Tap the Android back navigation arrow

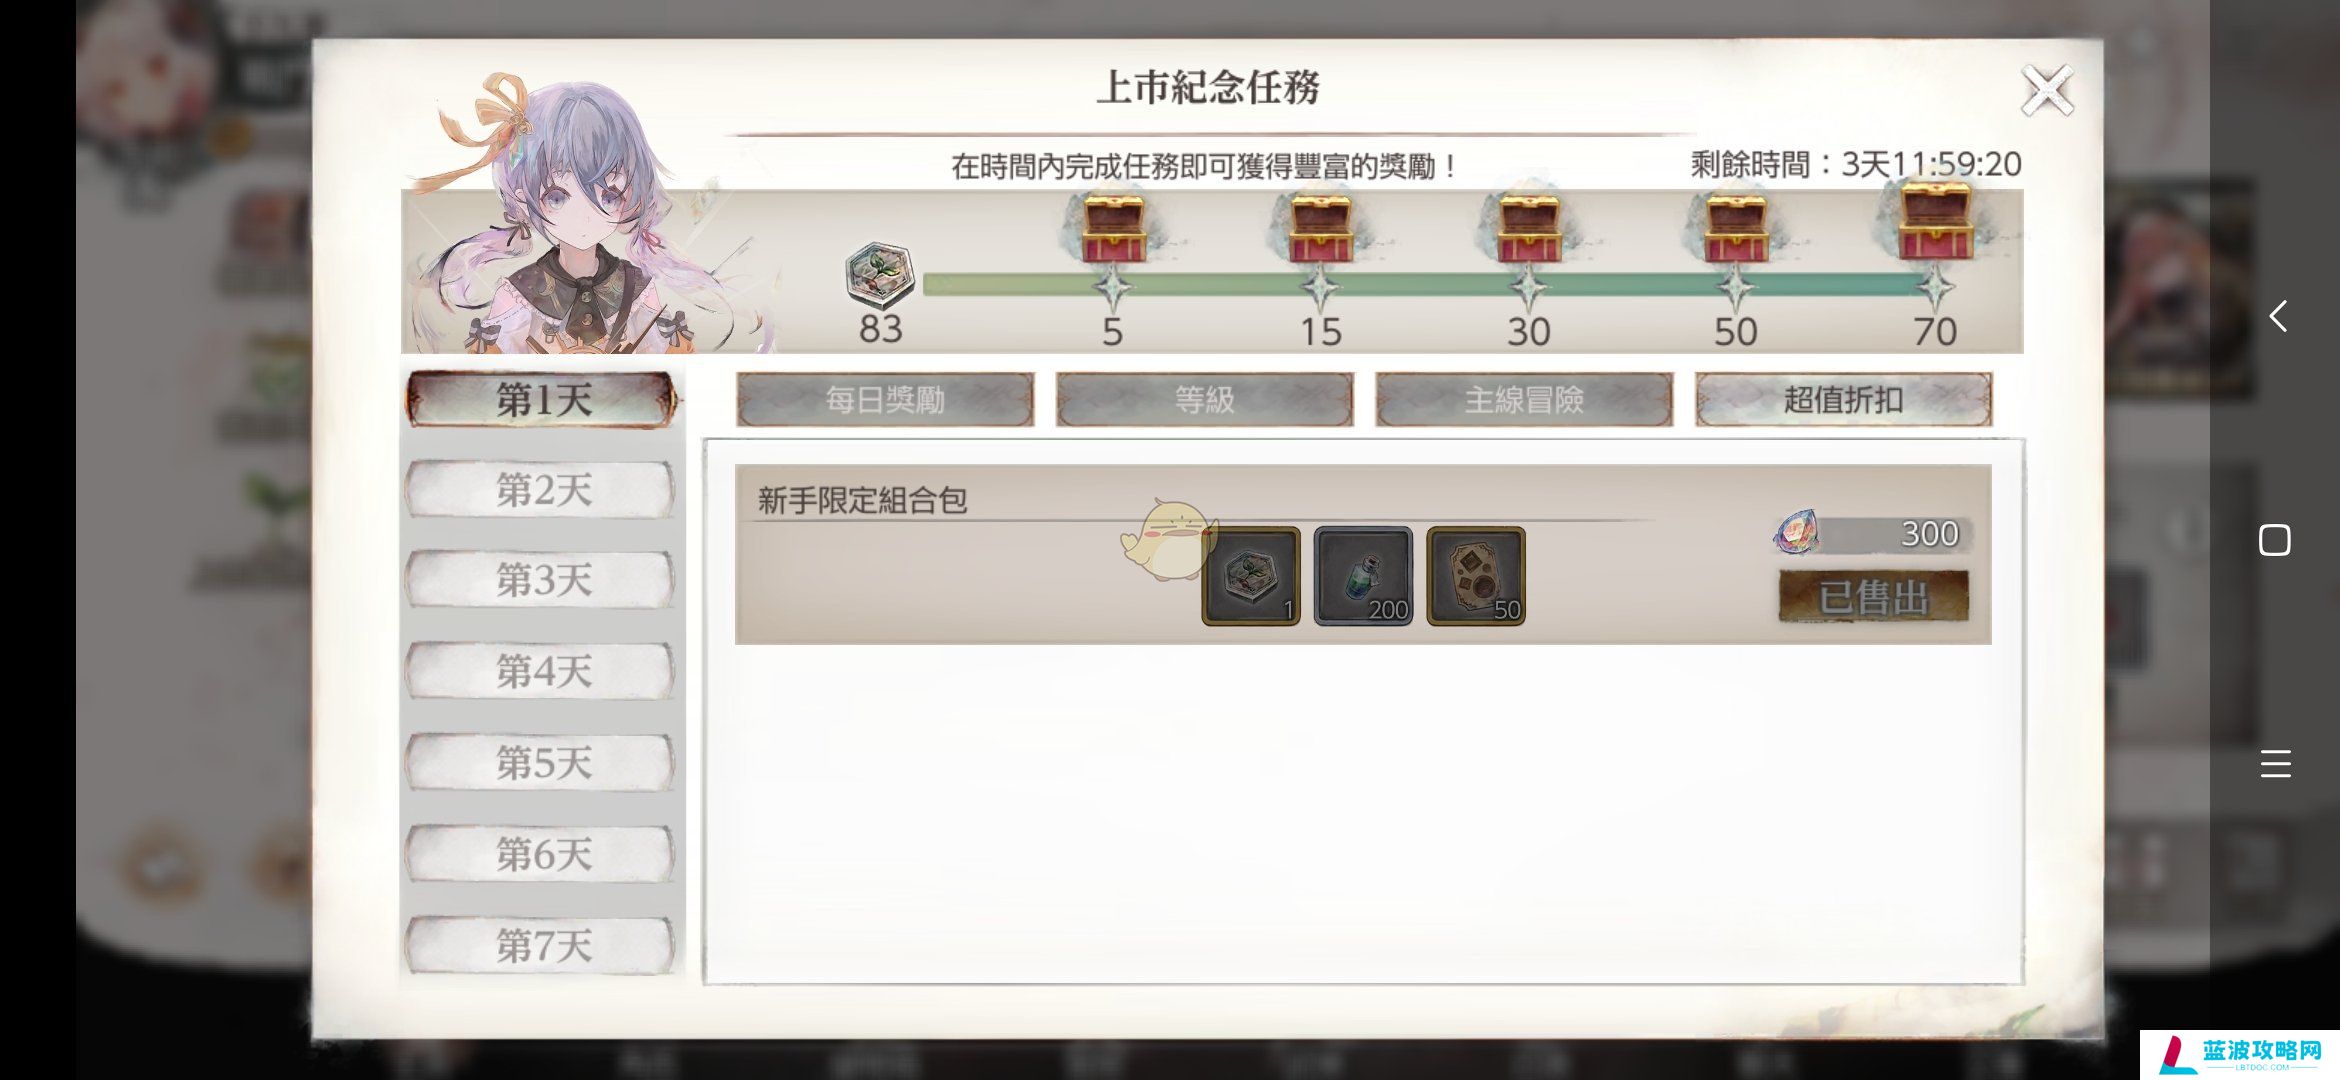(x=2277, y=316)
